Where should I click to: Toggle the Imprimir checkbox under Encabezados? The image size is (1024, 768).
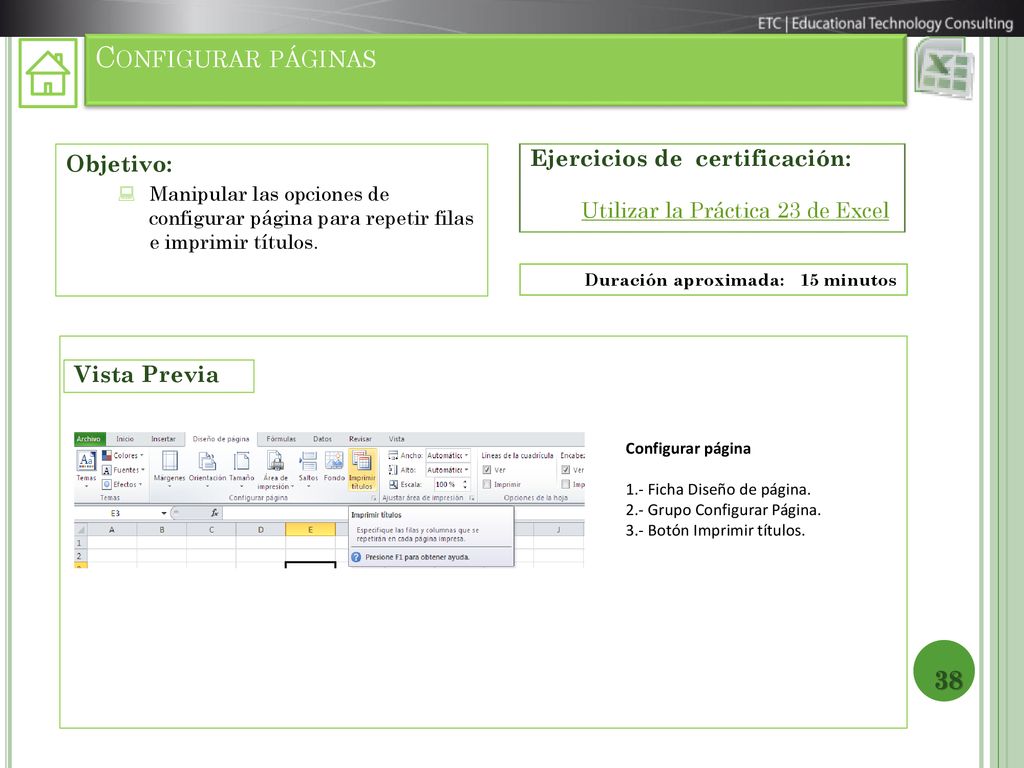(566, 484)
